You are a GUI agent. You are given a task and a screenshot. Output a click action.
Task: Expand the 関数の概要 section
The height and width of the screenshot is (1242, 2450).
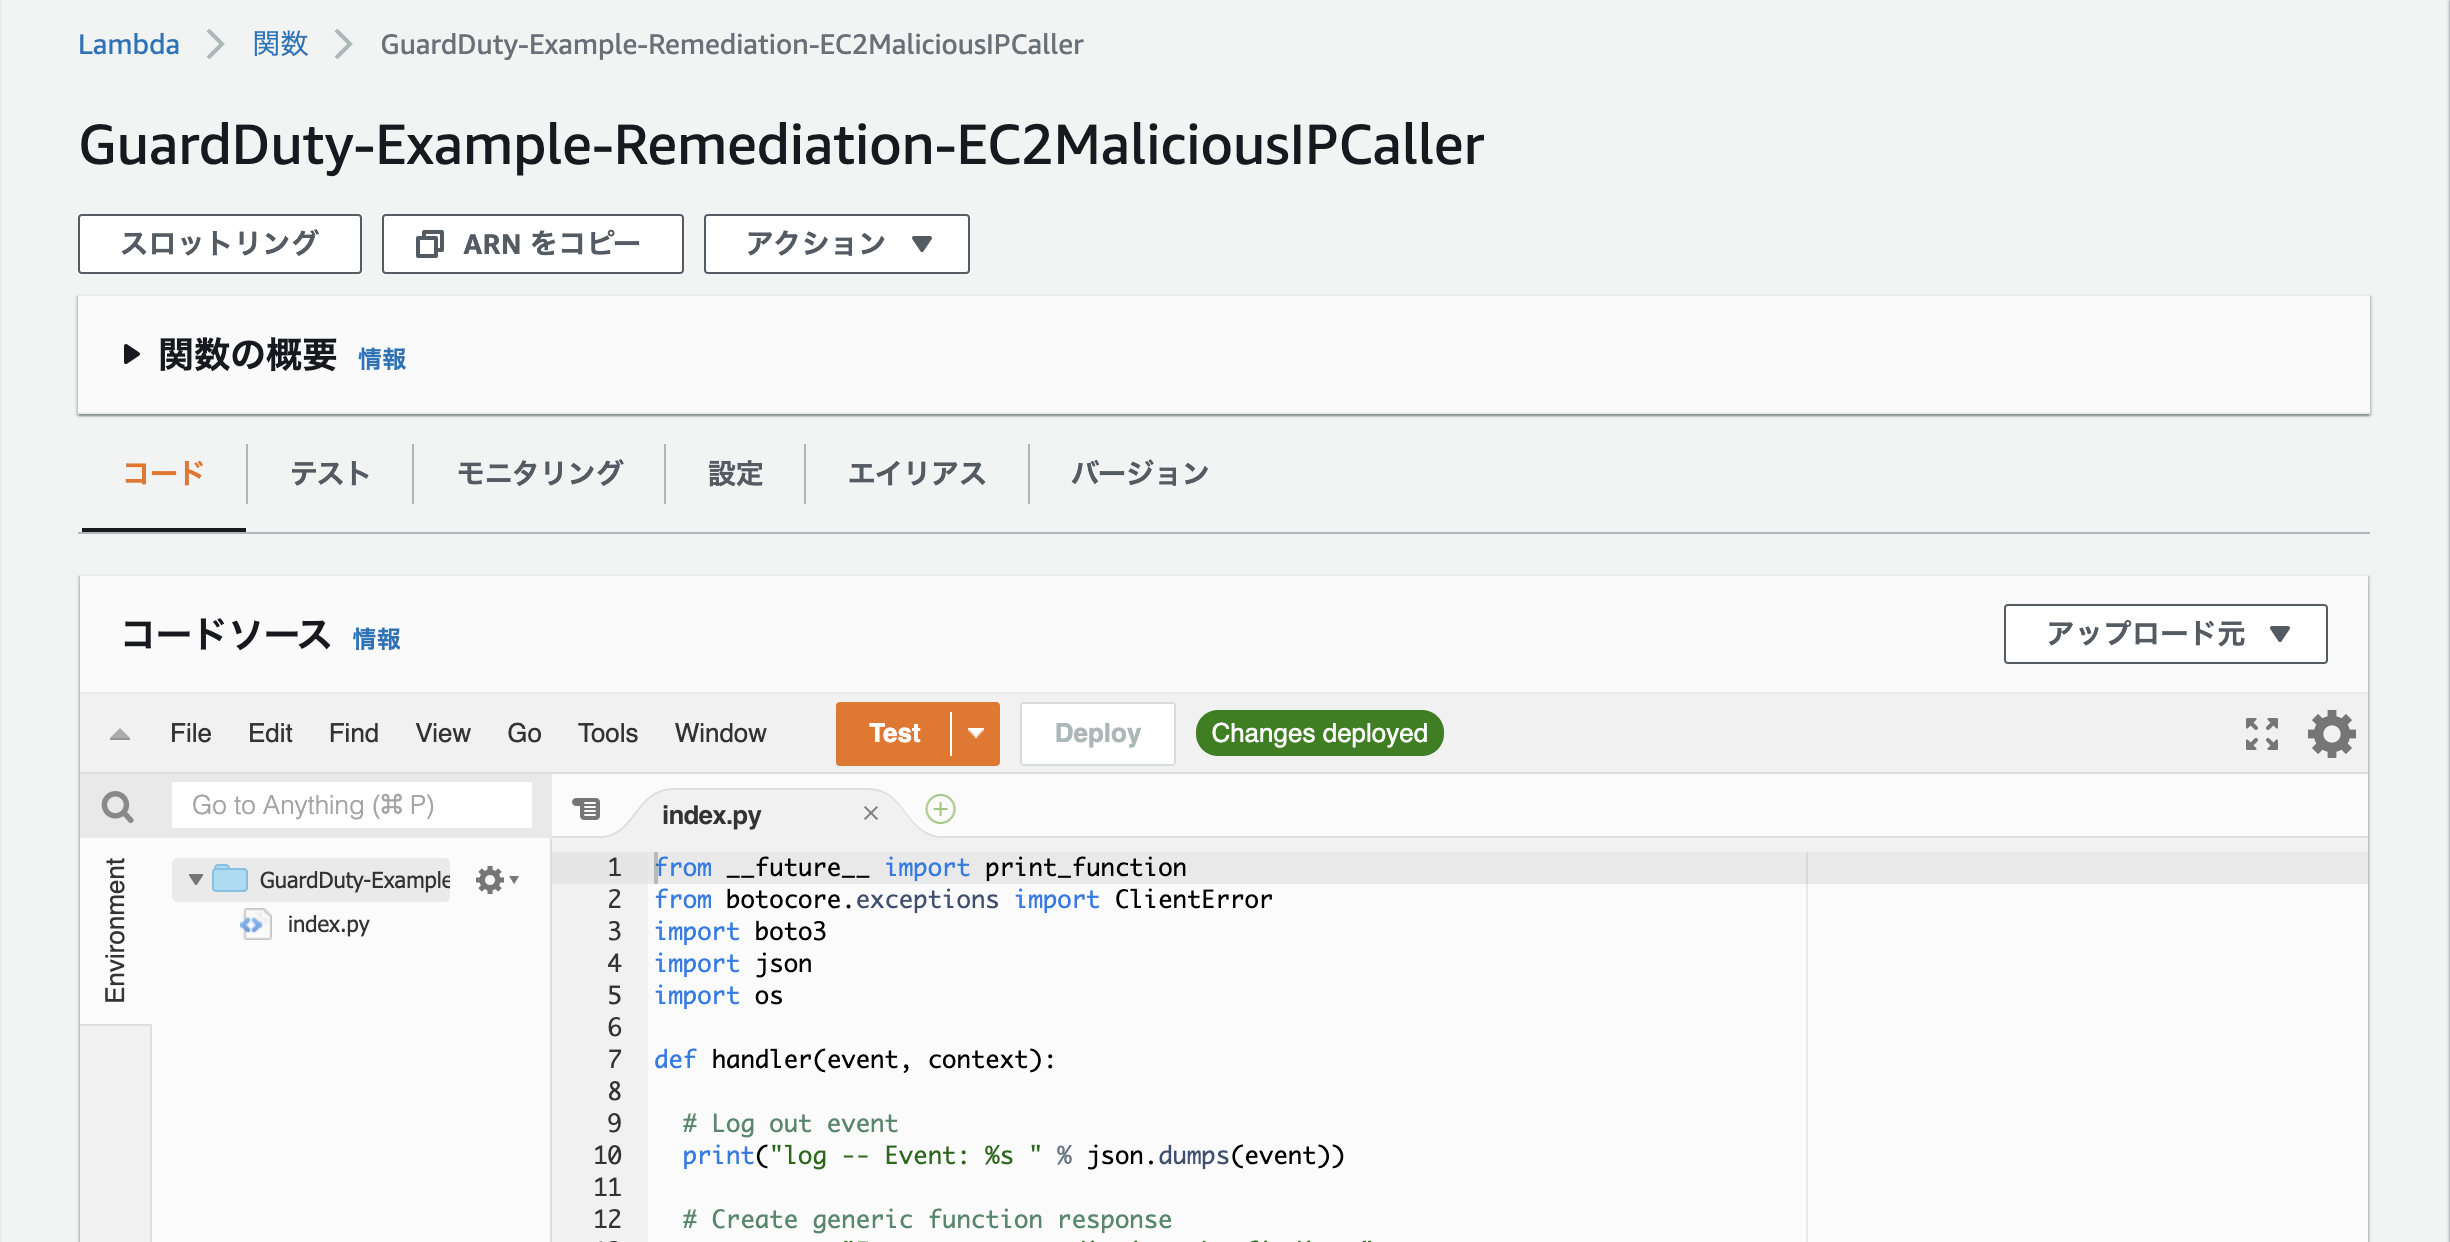(131, 354)
